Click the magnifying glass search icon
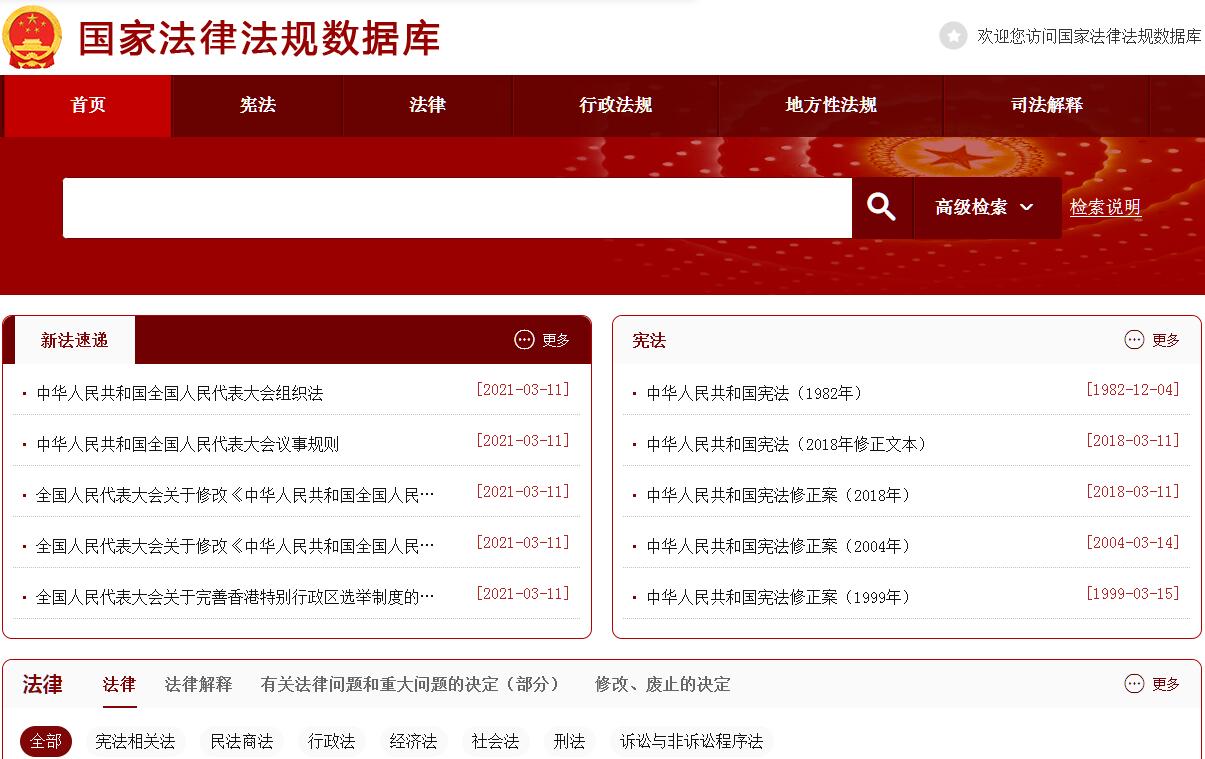The width and height of the screenshot is (1205, 759). click(881, 207)
